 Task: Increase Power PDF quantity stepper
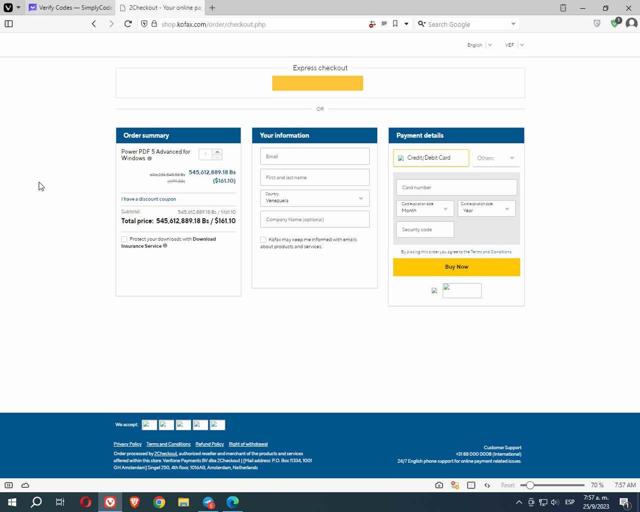point(217,151)
